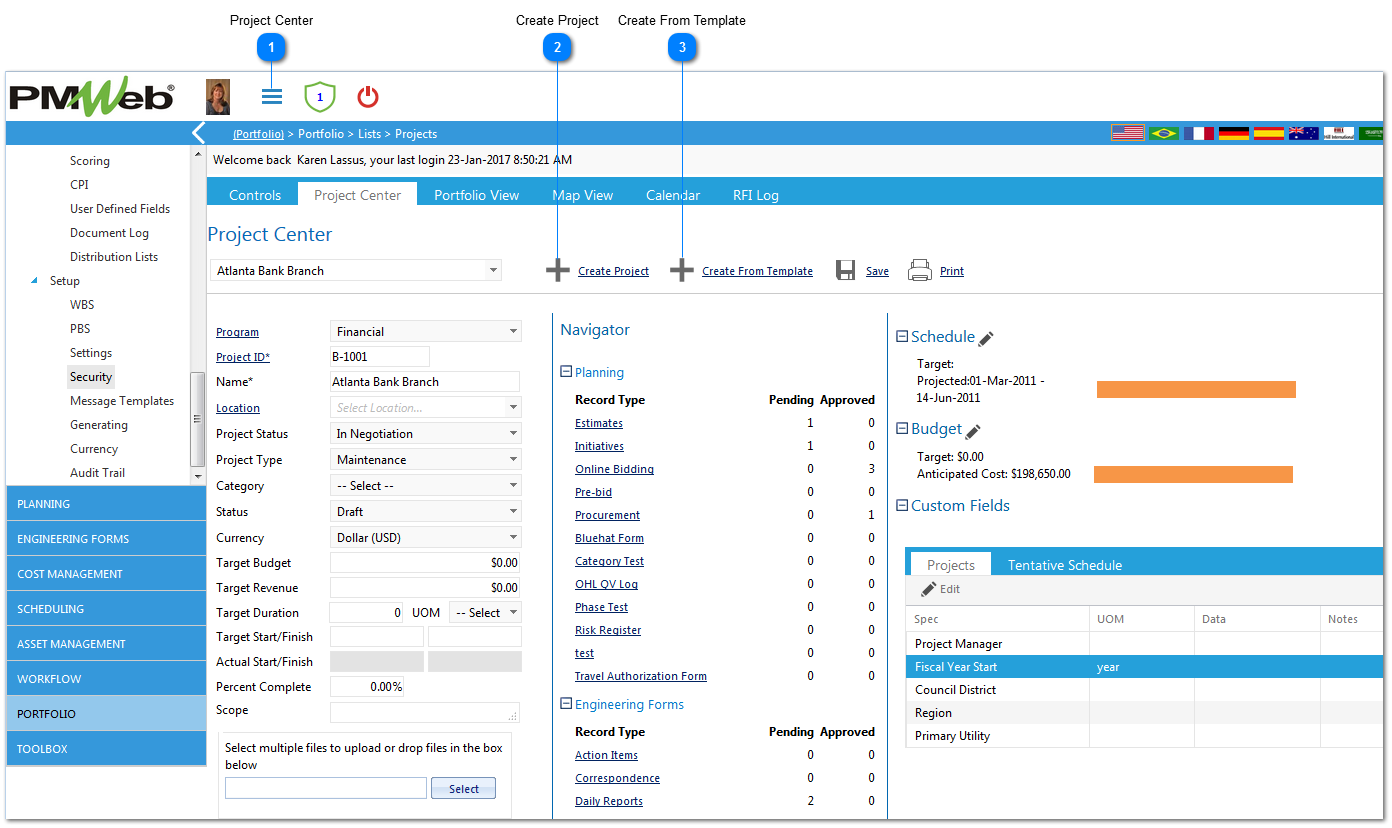The image size is (1392, 828).
Task: Open the Scheduling sidebar module
Action: 106,609
